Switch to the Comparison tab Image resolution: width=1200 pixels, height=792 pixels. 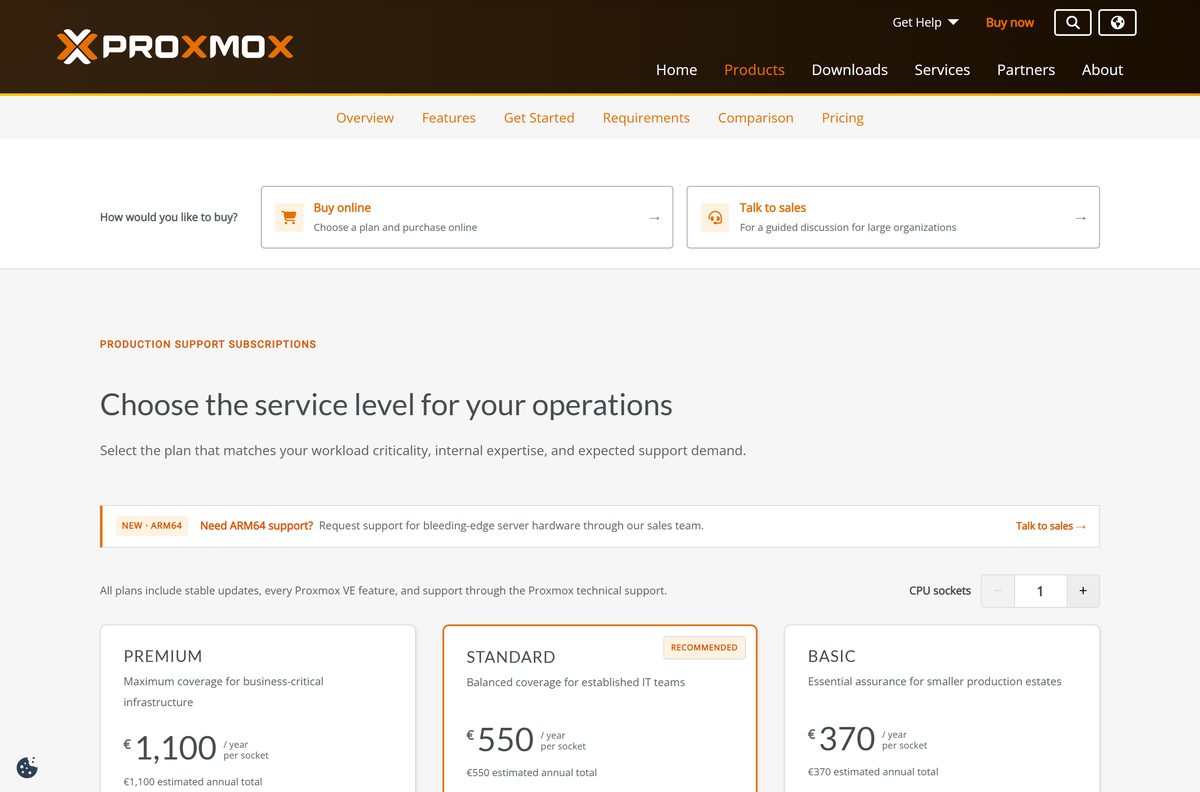point(756,118)
